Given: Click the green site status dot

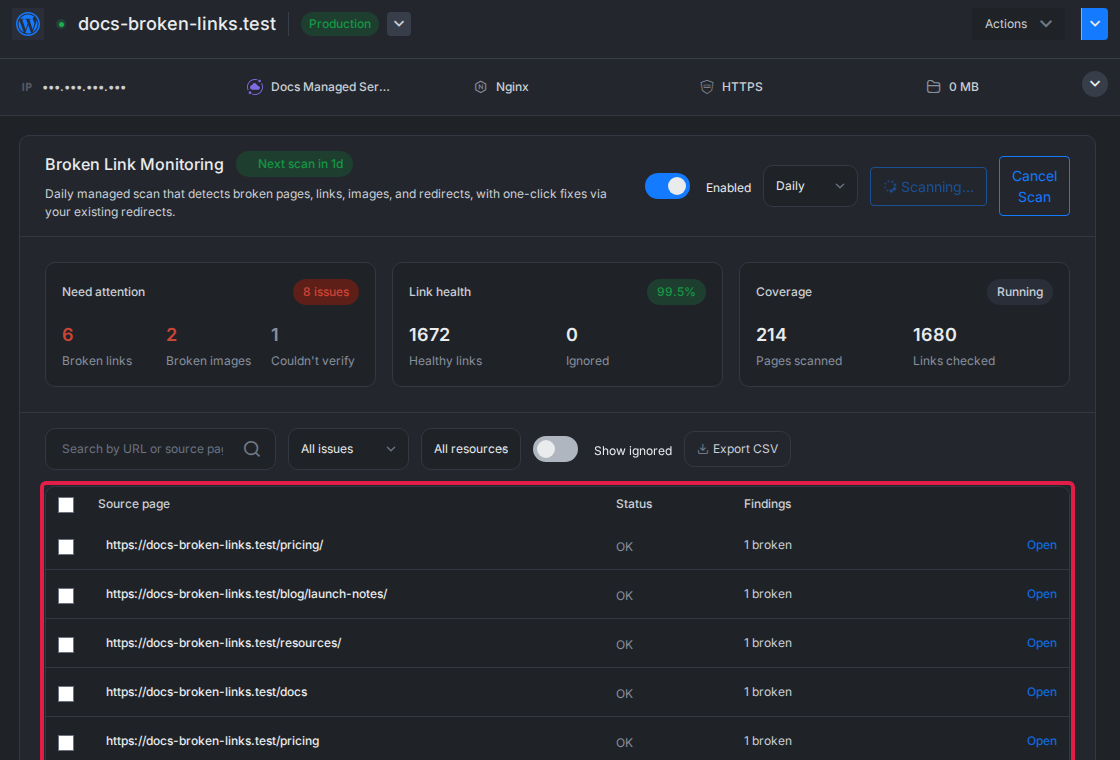Looking at the screenshot, I should [61, 24].
